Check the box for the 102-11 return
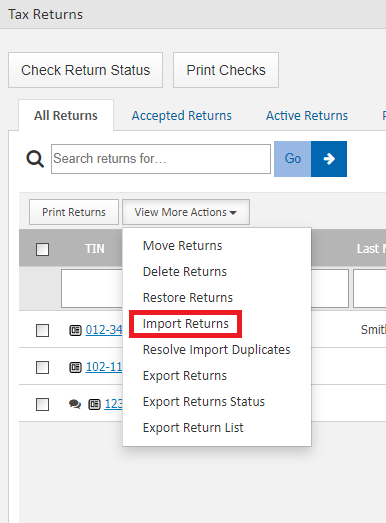 (42, 368)
